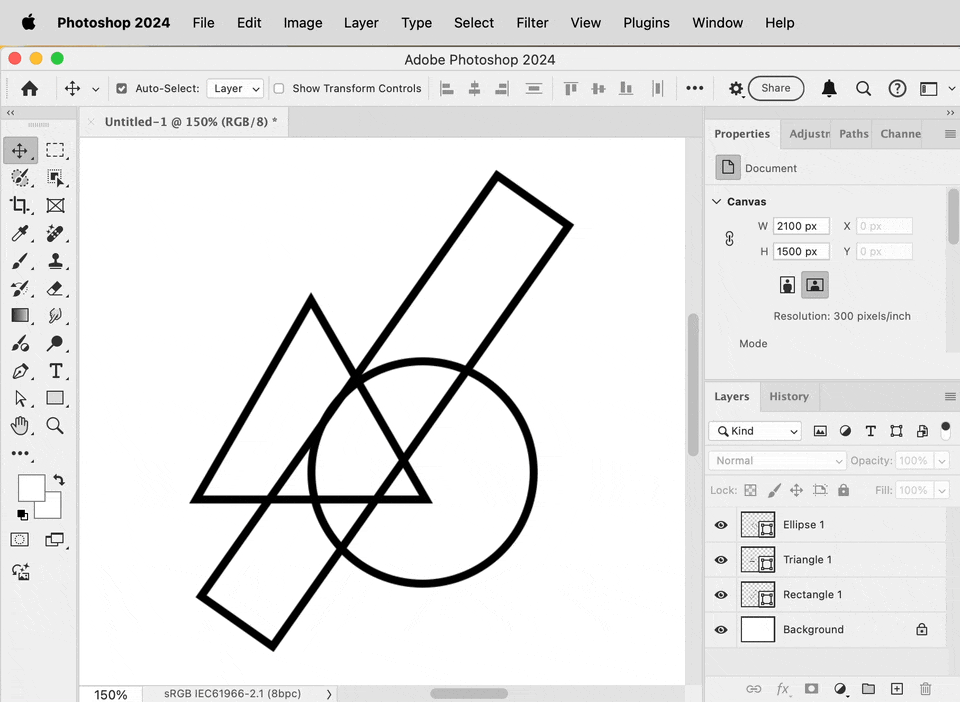
Task: Pick the History Brush tool
Action: (x=20, y=288)
